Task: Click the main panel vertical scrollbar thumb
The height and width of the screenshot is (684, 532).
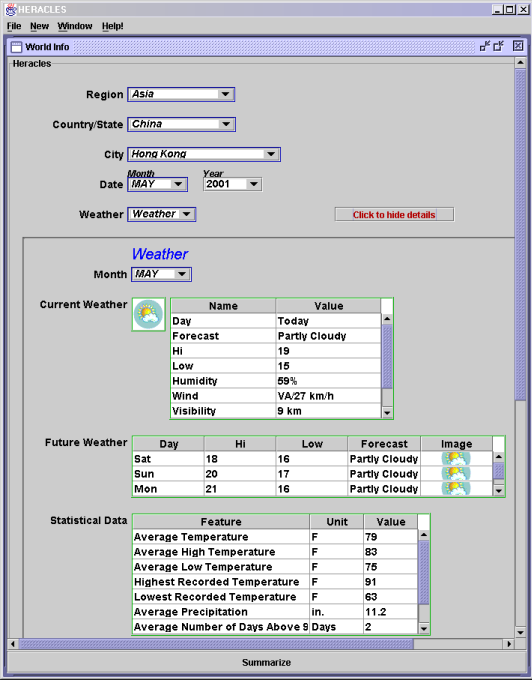Action: pos(520,235)
